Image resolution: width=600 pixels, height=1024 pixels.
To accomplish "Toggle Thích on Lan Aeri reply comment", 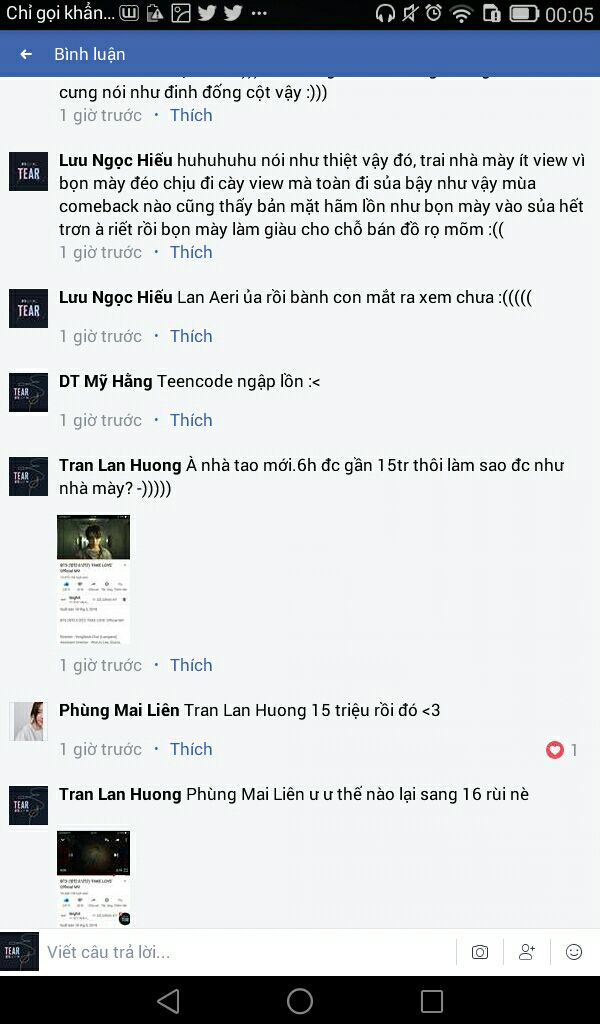I will 191,336.
